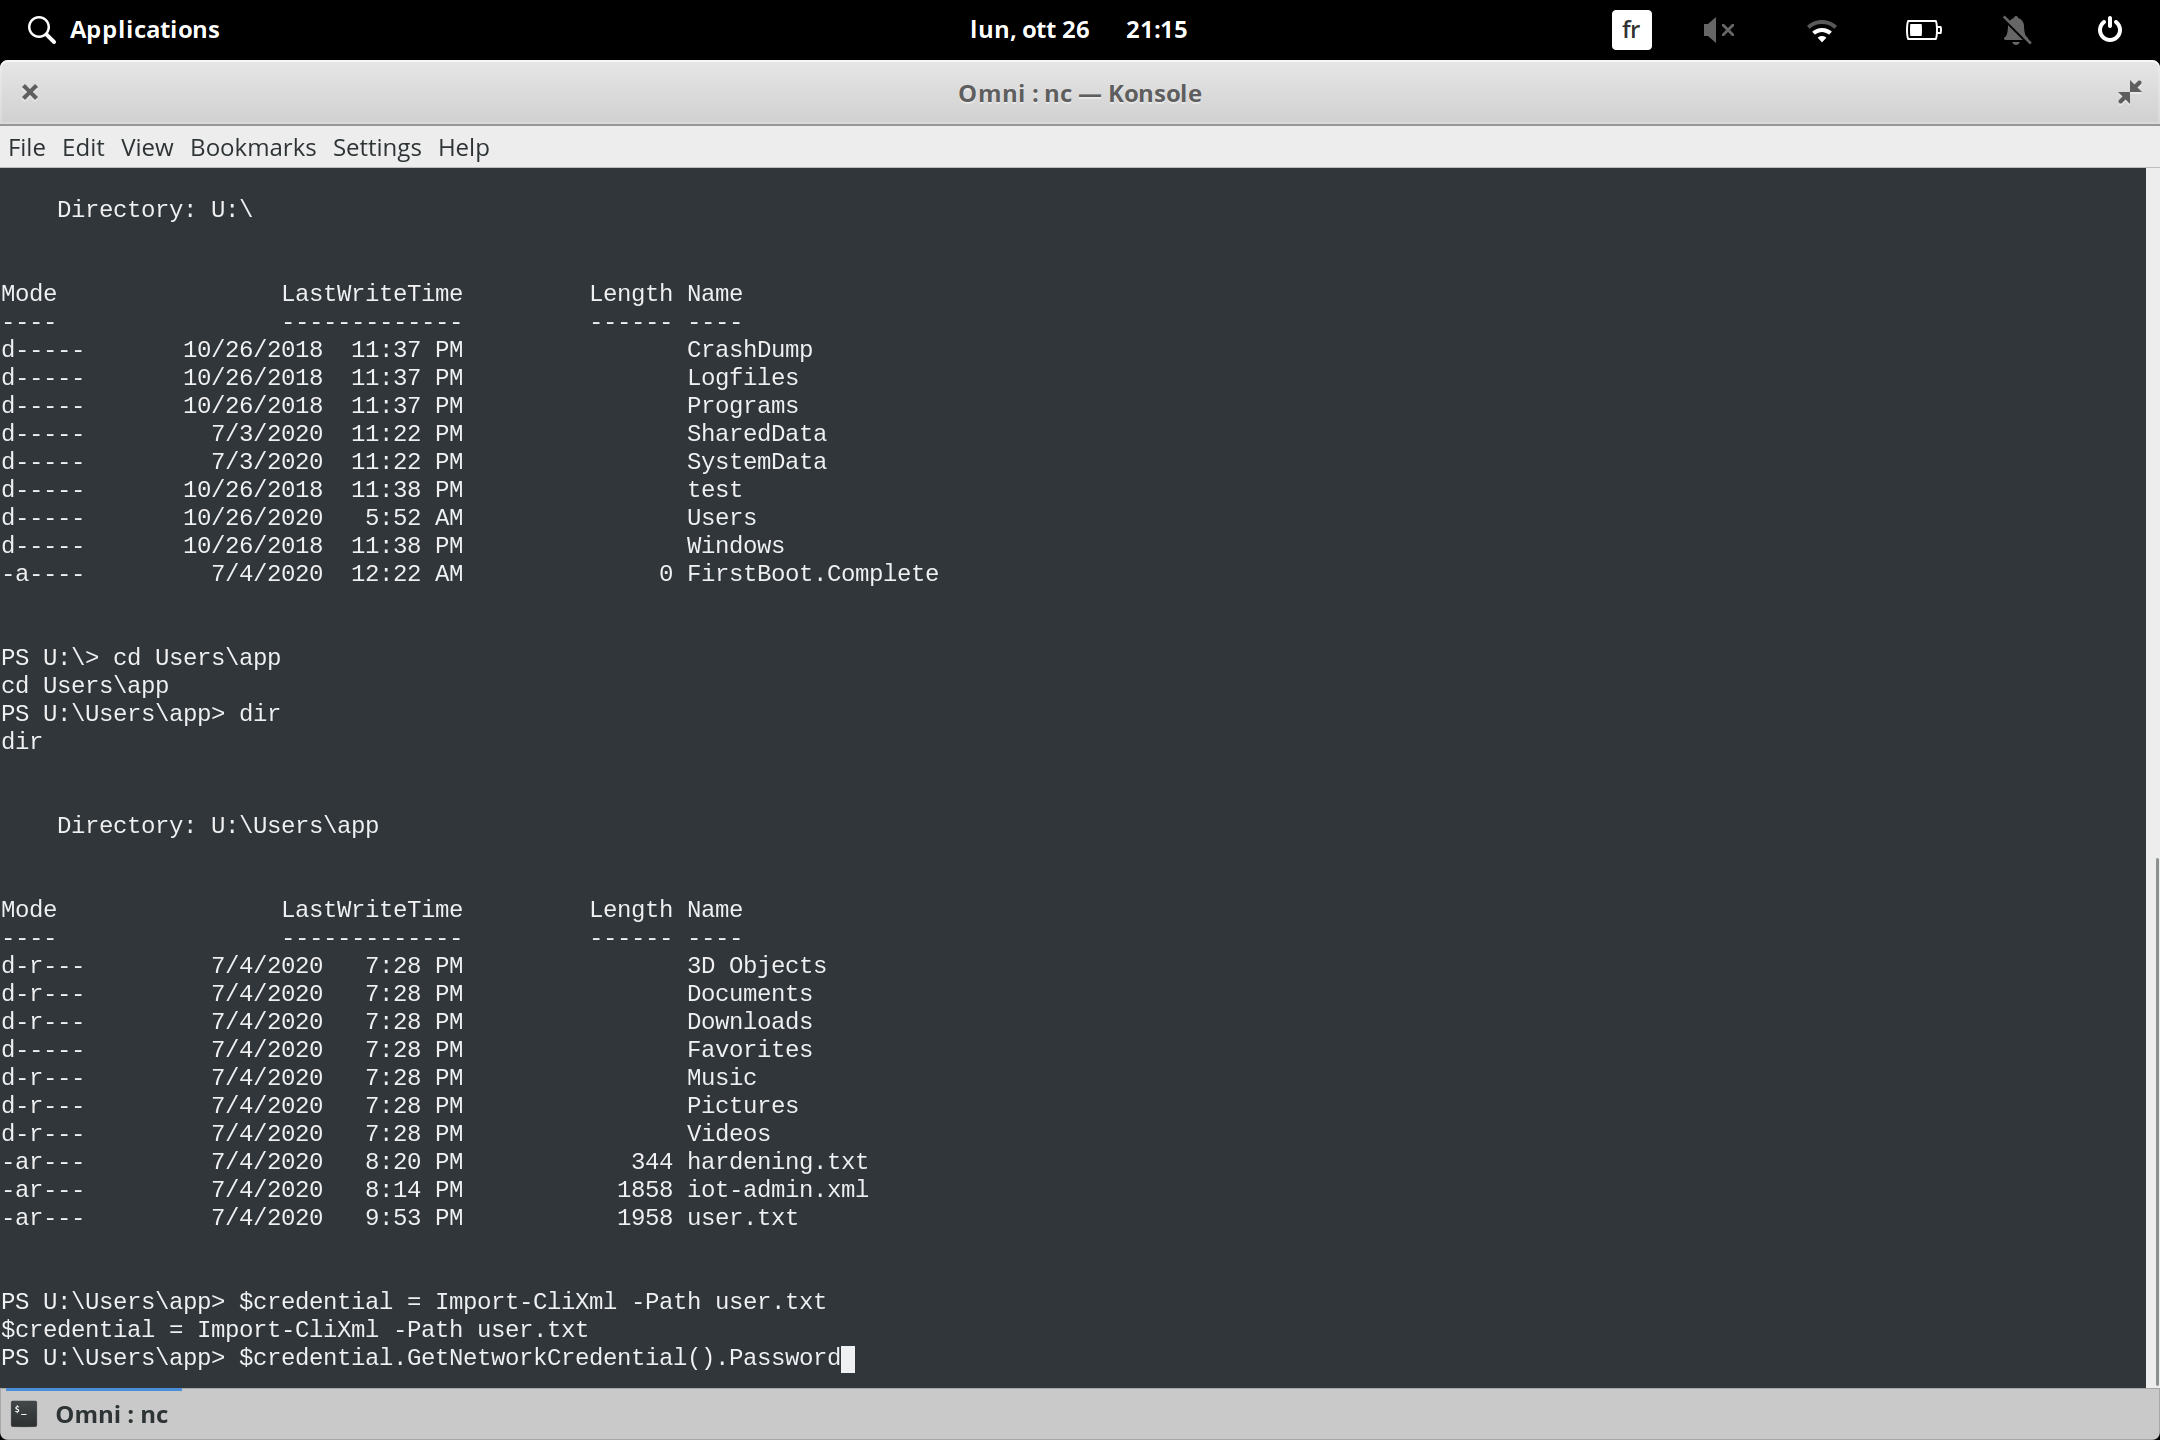The image size is (2160, 1440).
Task: Open the Settings menu
Action: pos(375,147)
